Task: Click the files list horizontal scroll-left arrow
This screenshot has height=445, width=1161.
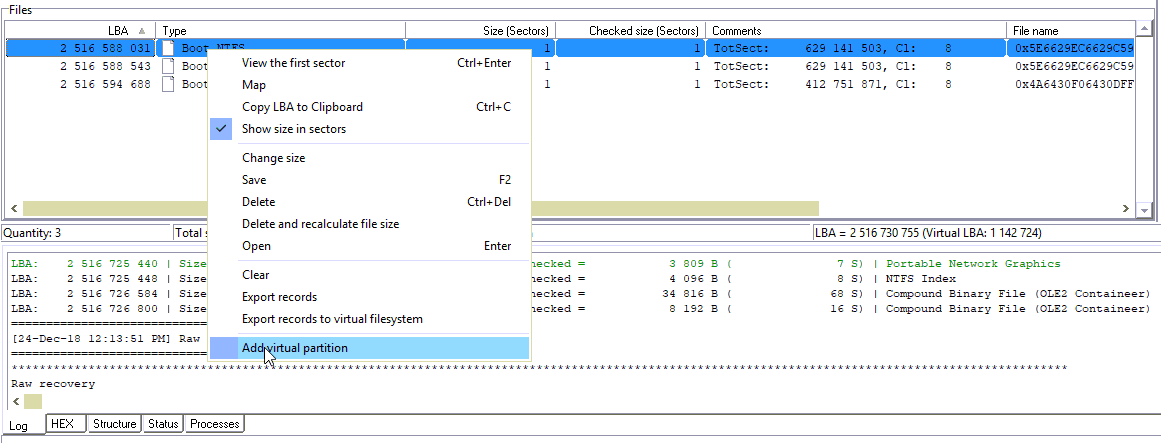Action: coord(14,209)
